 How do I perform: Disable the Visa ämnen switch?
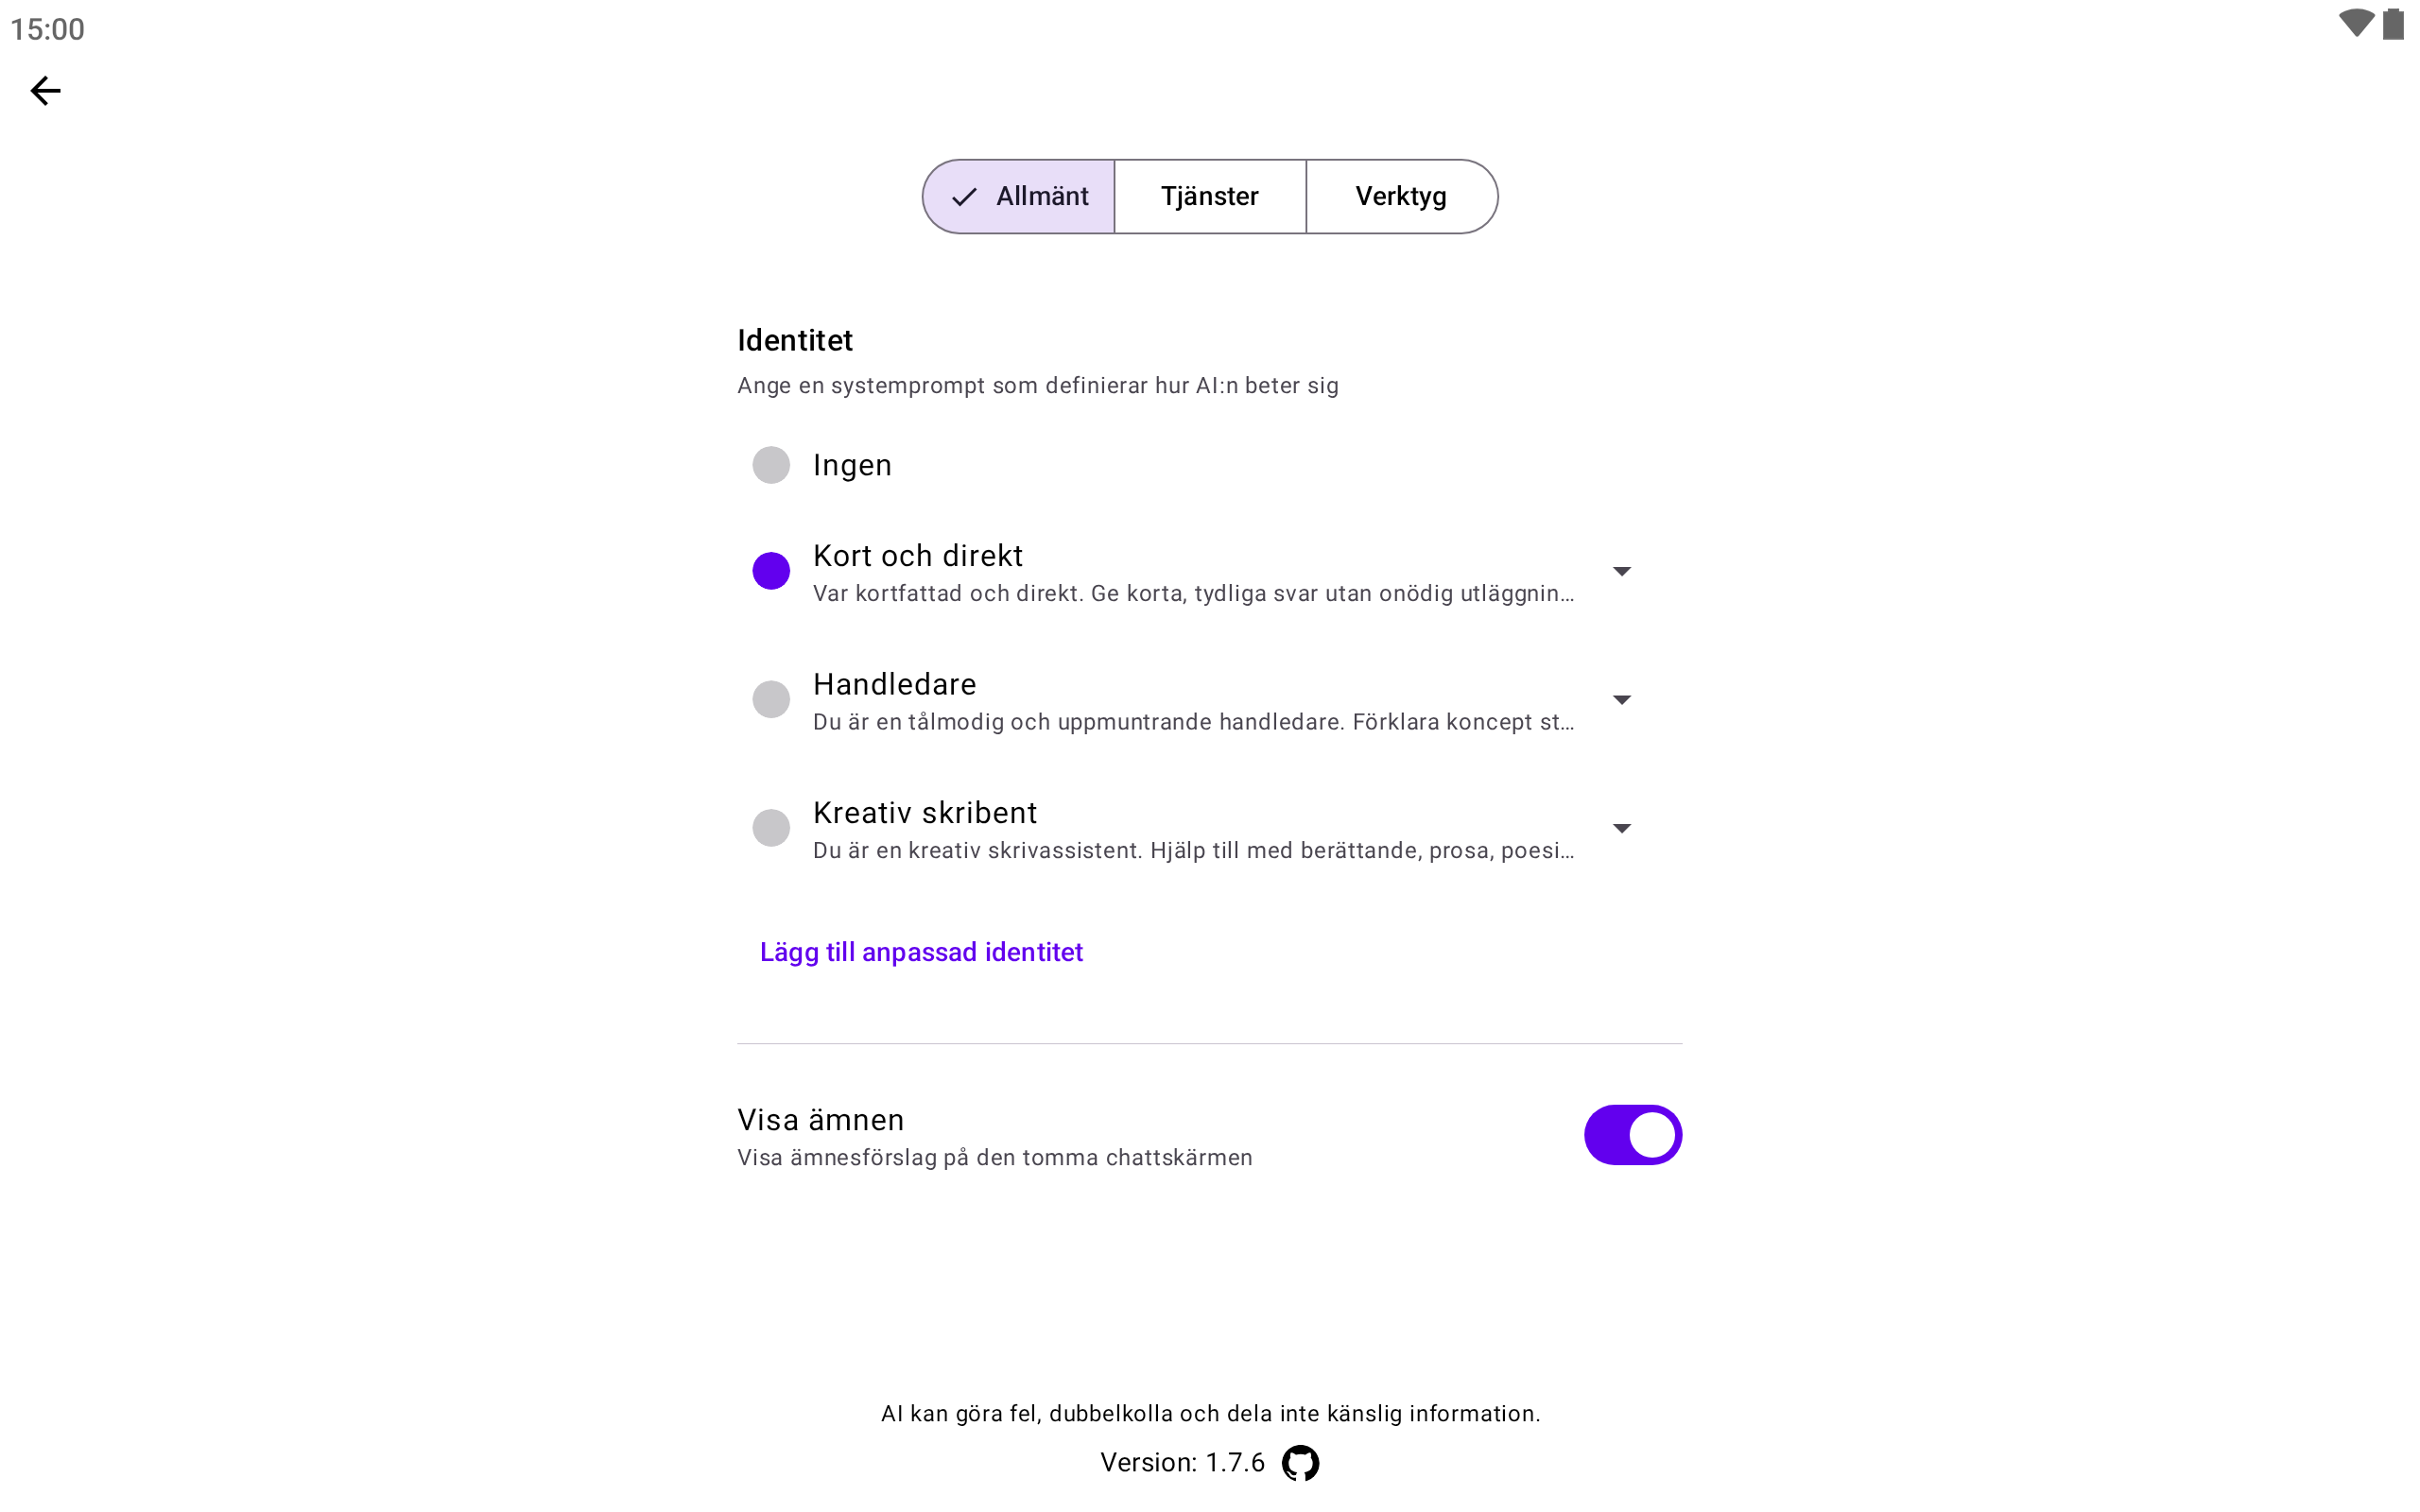coord(1632,1135)
